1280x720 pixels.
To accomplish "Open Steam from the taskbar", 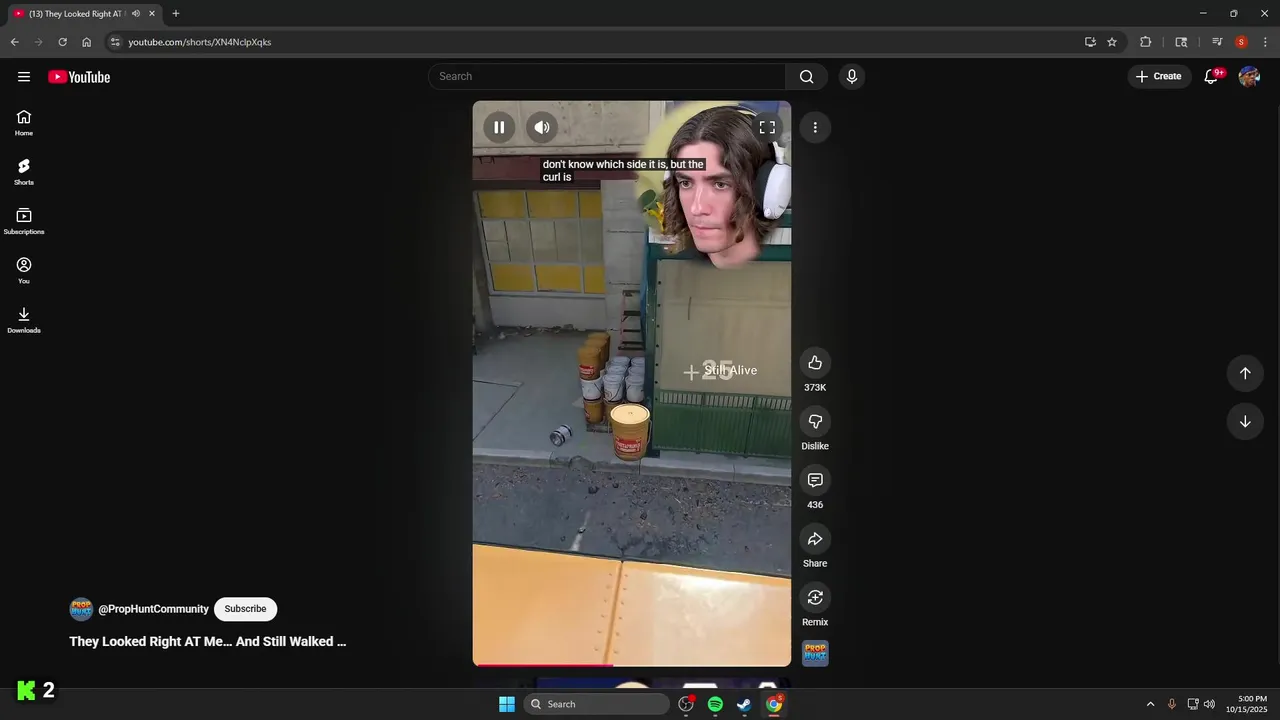I will point(744,704).
